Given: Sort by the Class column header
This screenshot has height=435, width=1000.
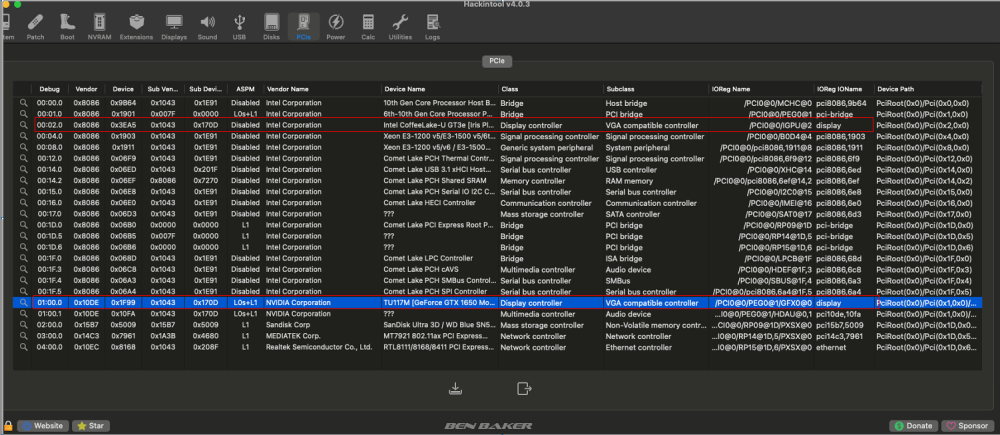Looking at the screenshot, I should point(550,89).
